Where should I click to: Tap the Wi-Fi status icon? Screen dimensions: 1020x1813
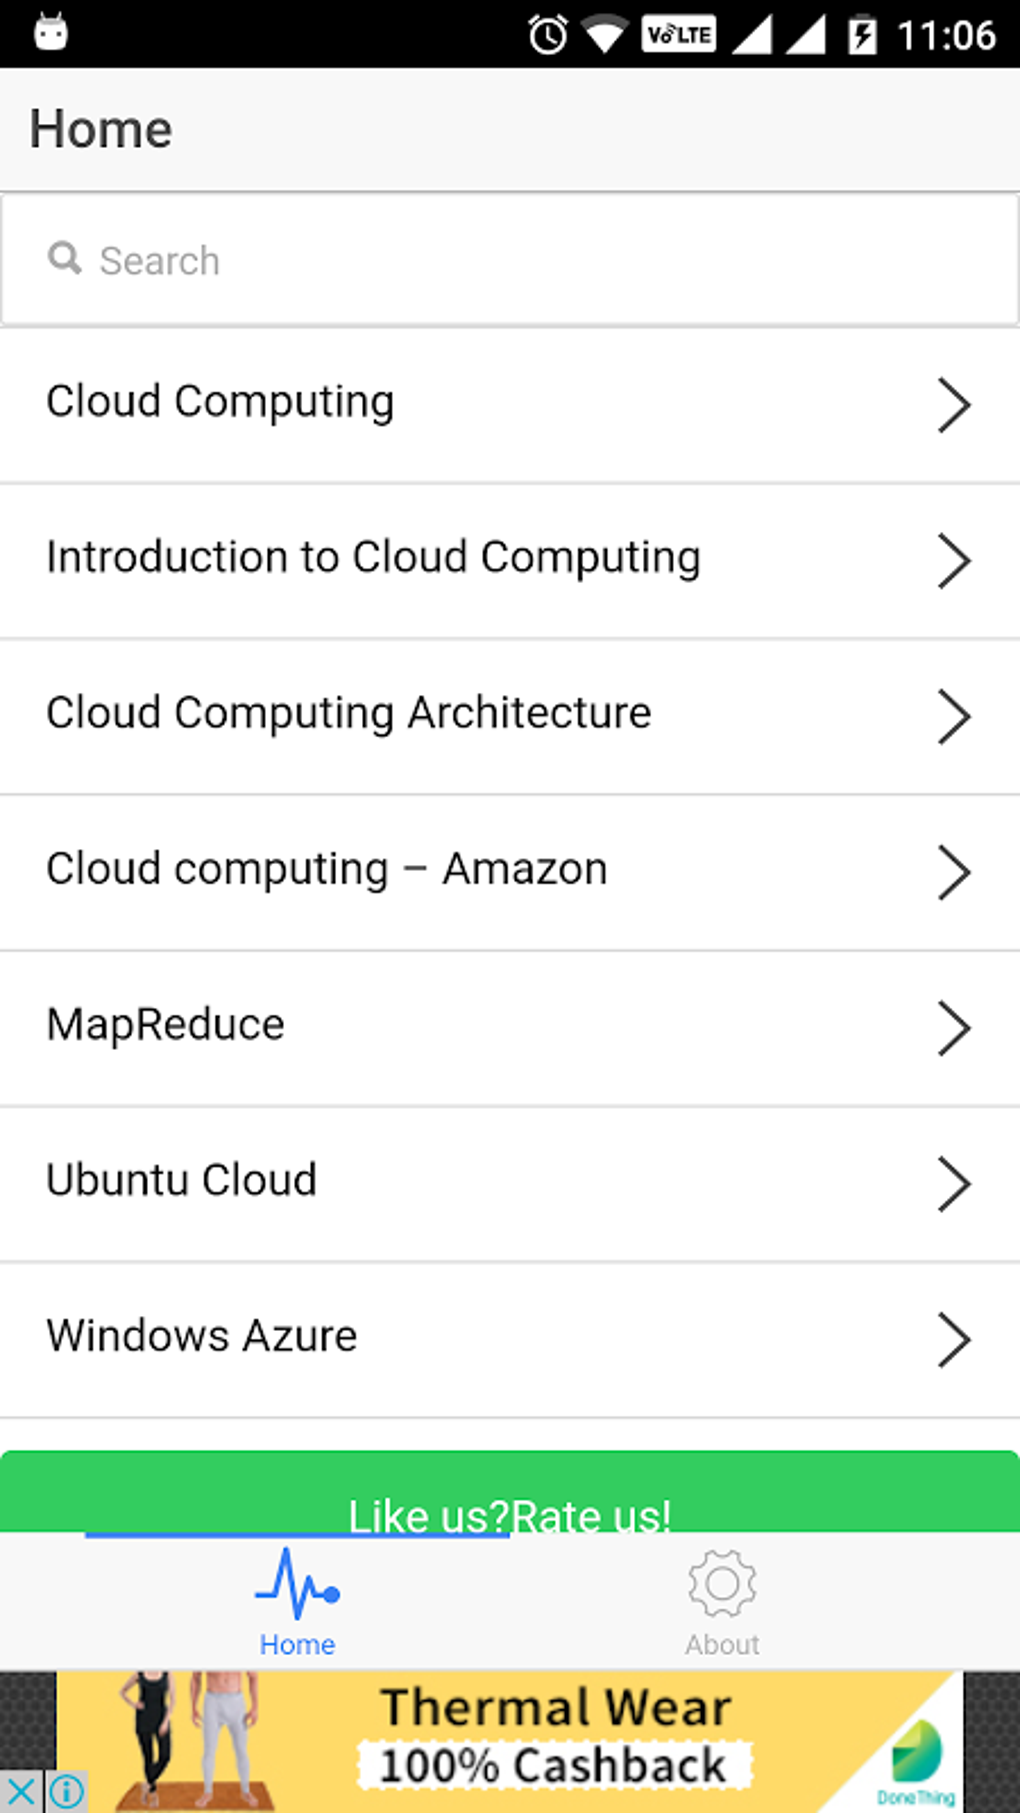[603, 36]
